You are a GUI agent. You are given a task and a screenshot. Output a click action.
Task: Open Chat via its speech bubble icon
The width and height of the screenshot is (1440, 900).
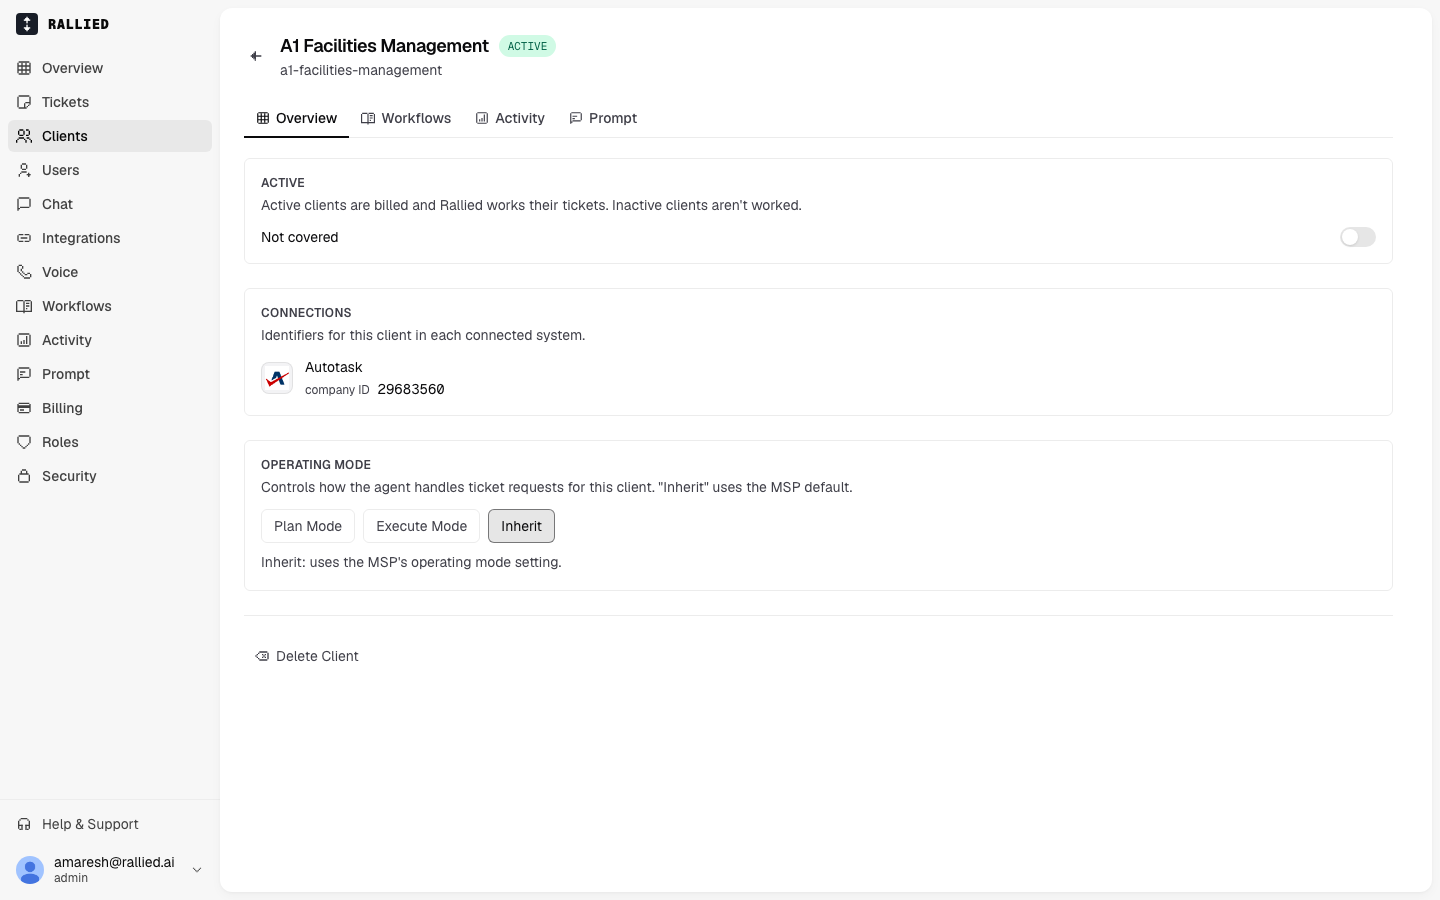(x=24, y=204)
